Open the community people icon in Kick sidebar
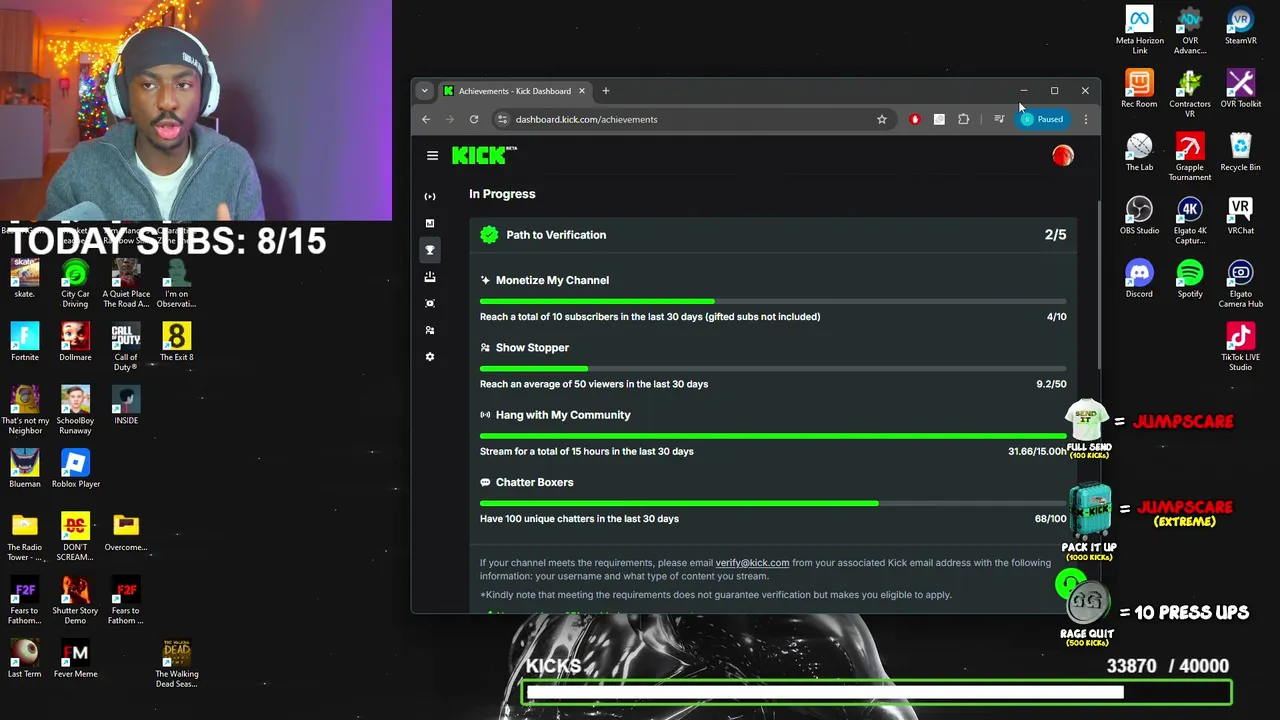The width and height of the screenshot is (1280, 720). [430, 330]
